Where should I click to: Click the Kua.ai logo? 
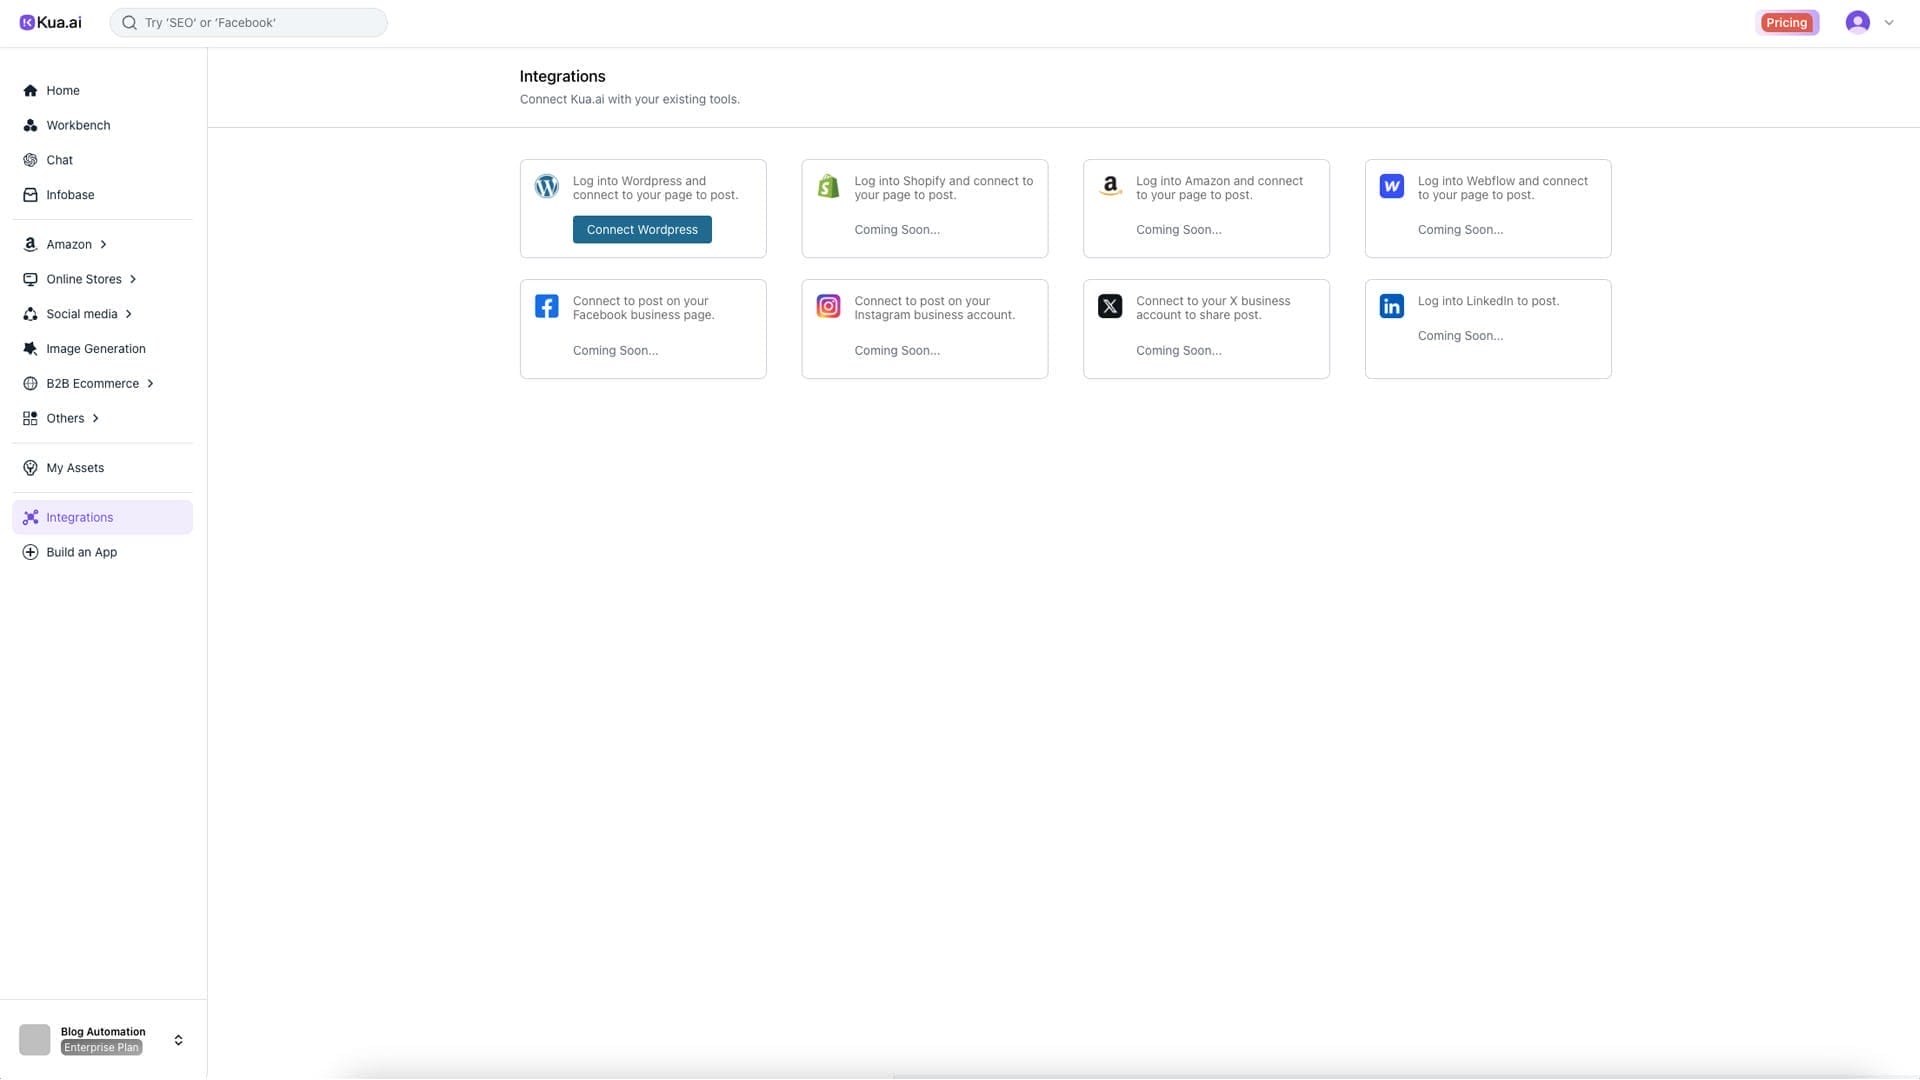pyautogui.click(x=51, y=22)
